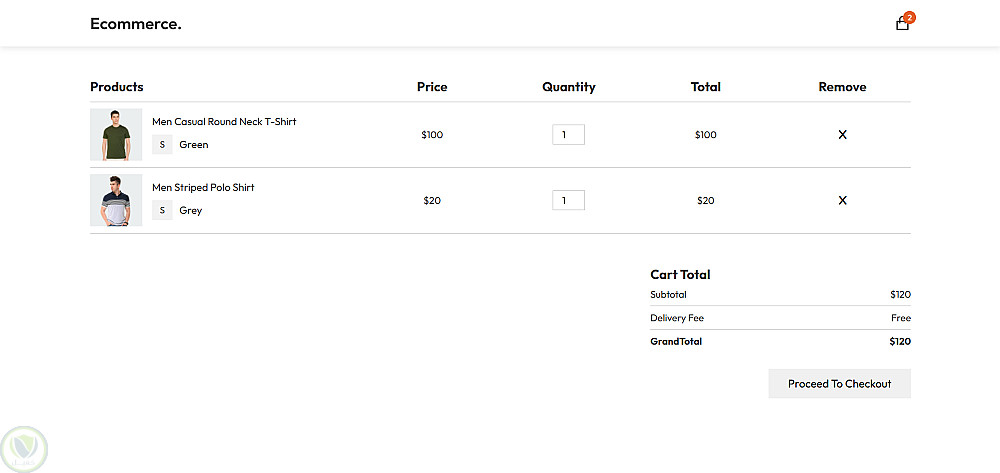Focus the T-Shirt quantity field
Image resolution: width=1000 pixels, height=473 pixels.
[568, 135]
